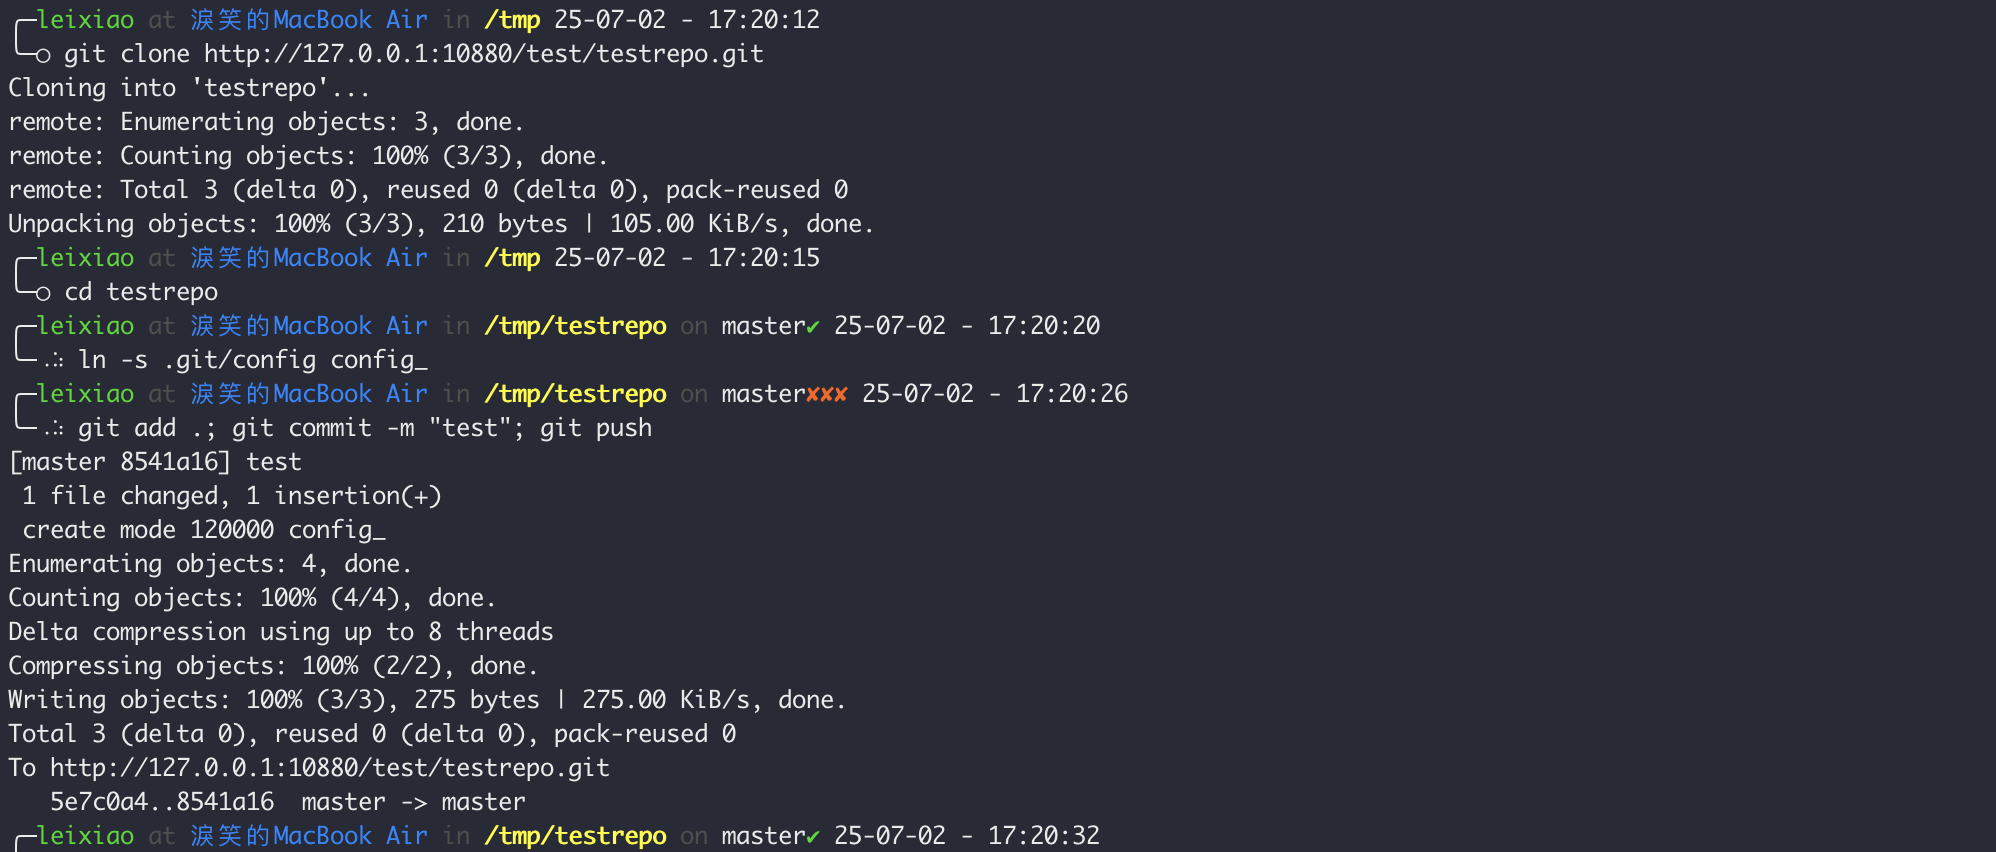Click the green checkmark at the 17:20:32 prompt
Image resolution: width=1996 pixels, height=852 pixels.
tap(813, 837)
